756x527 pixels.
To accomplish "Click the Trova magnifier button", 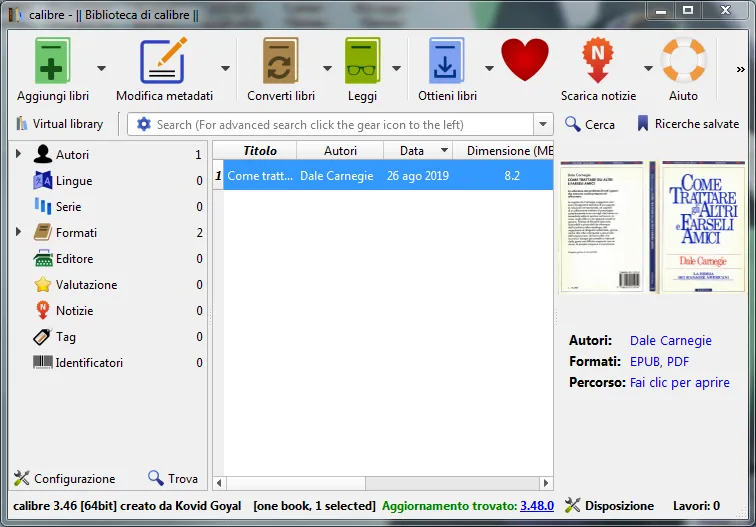I will [173, 478].
